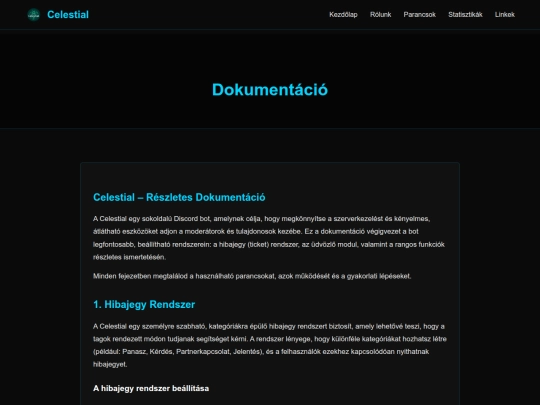Click the 'A hibajegy rendszer beállítása' subheading
This screenshot has width=540, height=405.
coord(151,388)
